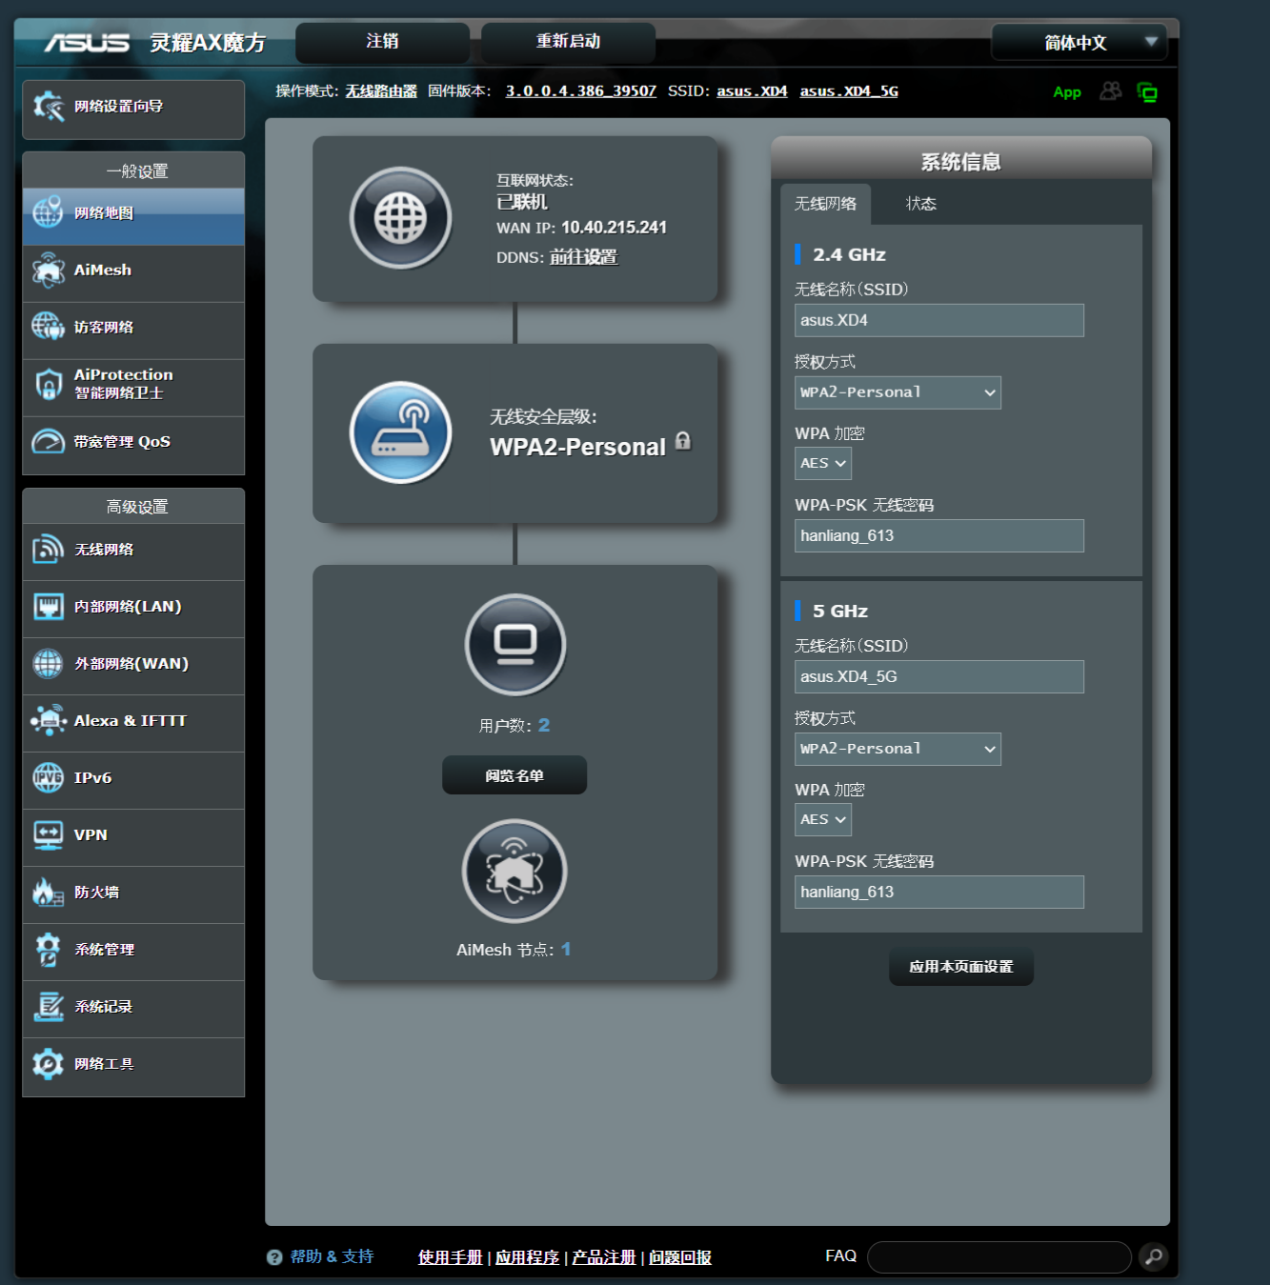Open Guest Network (访客网络) settings

[x=133, y=330]
